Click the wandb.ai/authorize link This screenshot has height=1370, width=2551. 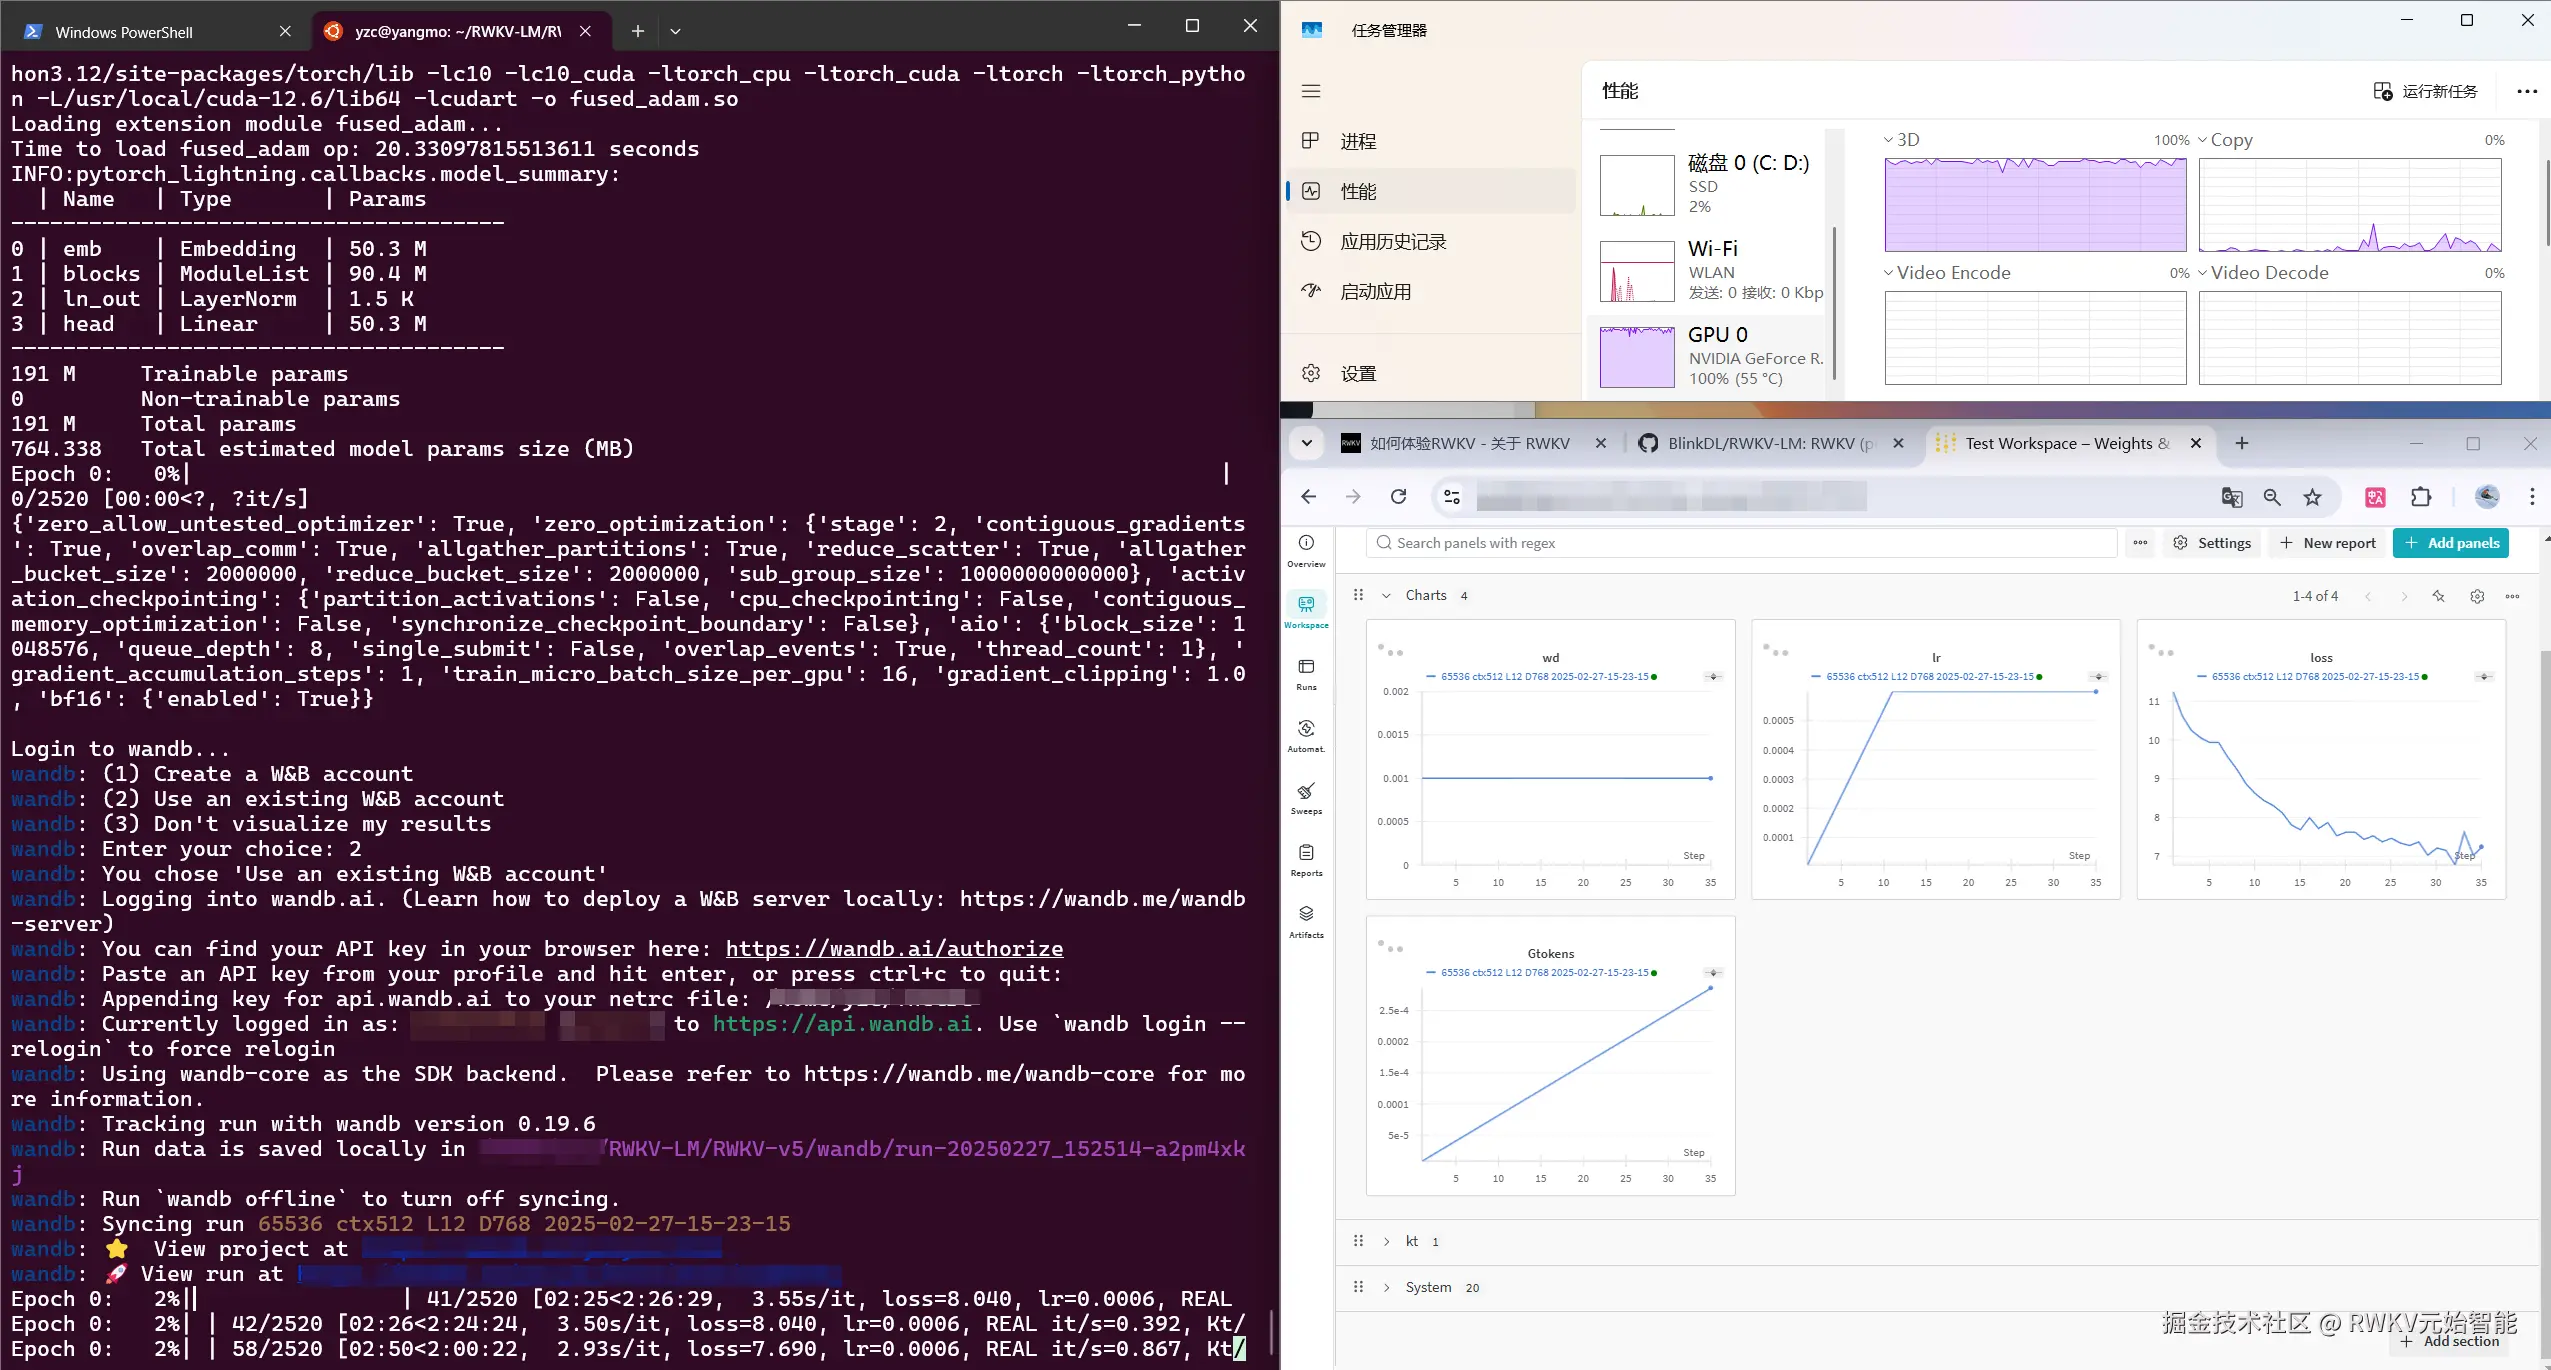point(894,949)
